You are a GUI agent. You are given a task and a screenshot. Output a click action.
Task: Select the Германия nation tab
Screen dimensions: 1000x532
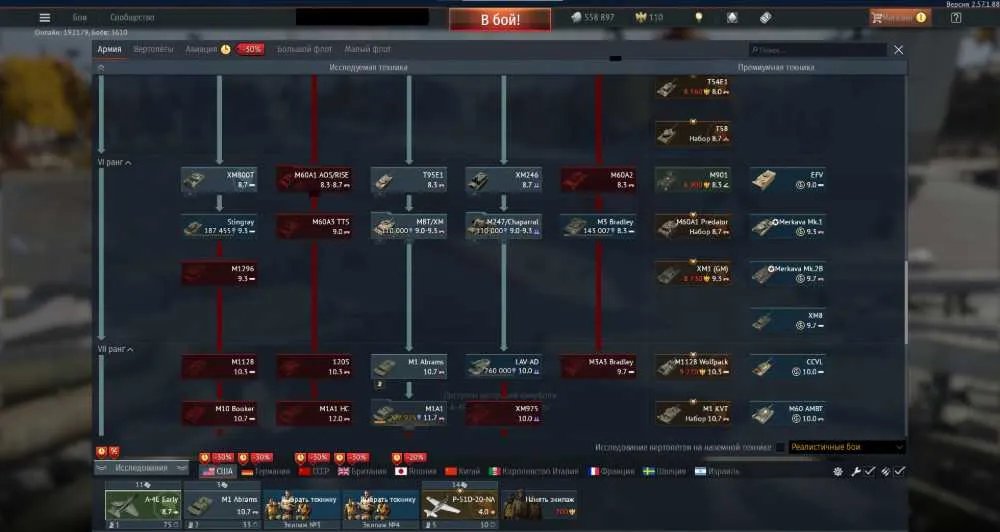click(265, 471)
